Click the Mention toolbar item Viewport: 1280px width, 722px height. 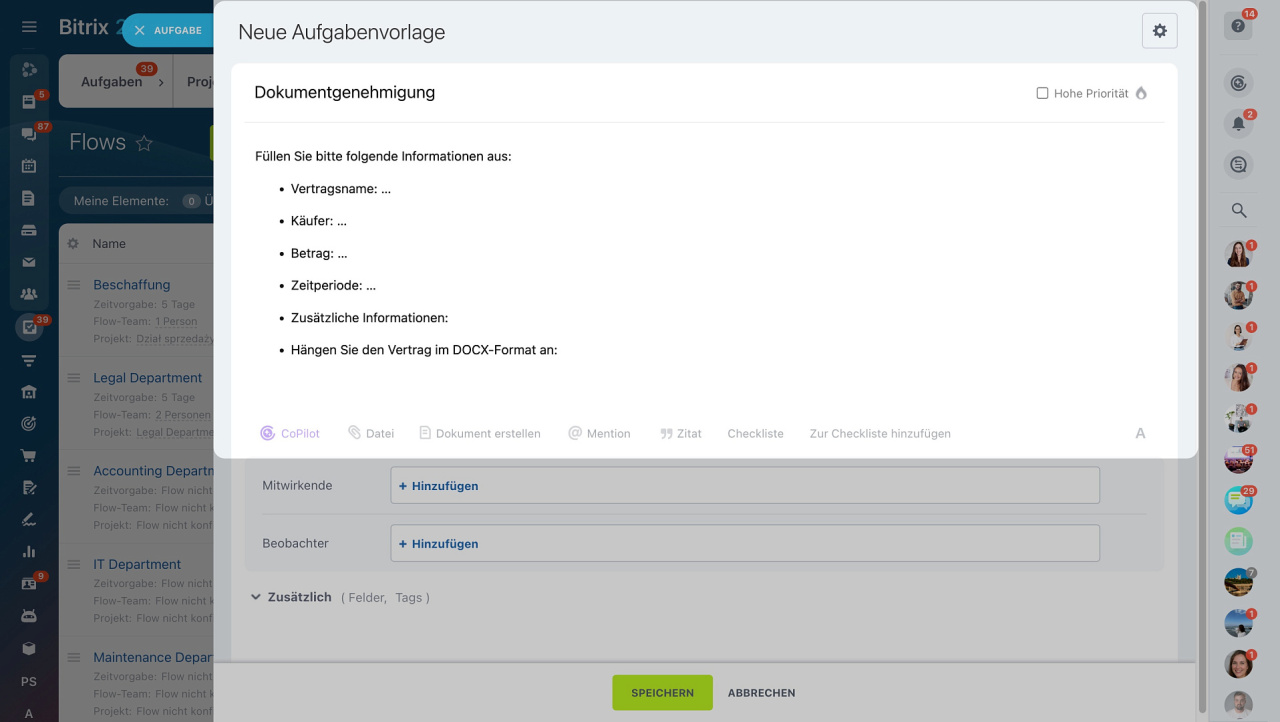click(599, 433)
